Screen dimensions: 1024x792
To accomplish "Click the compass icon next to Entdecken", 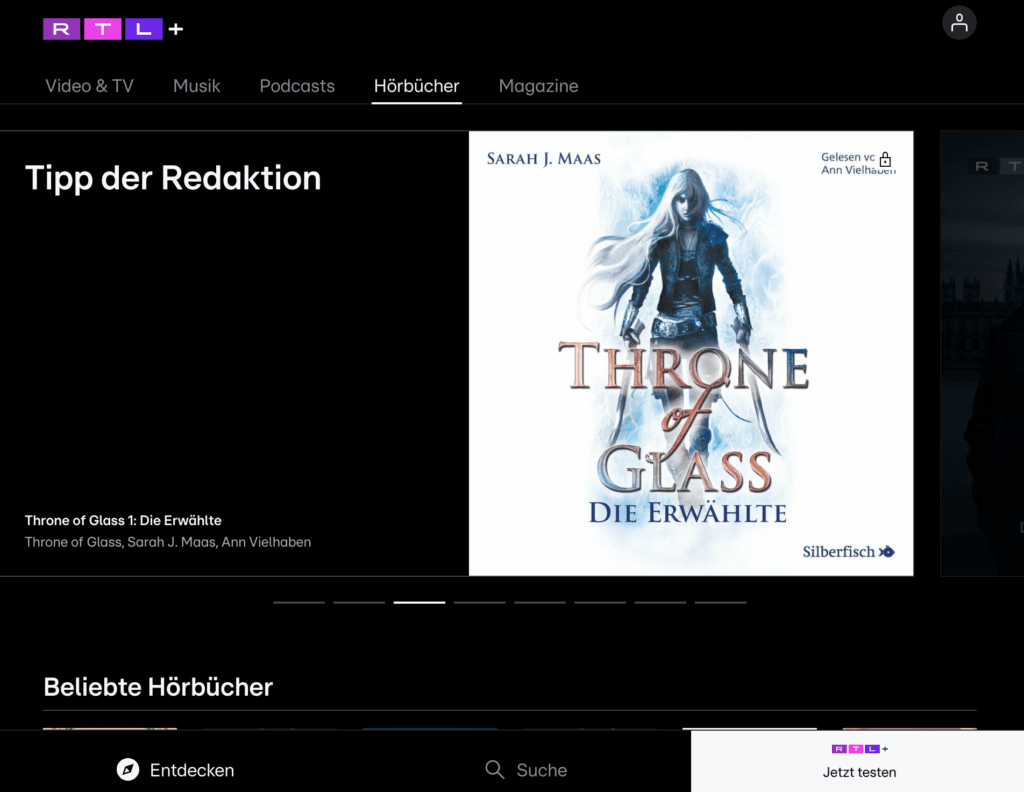I will [128, 770].
